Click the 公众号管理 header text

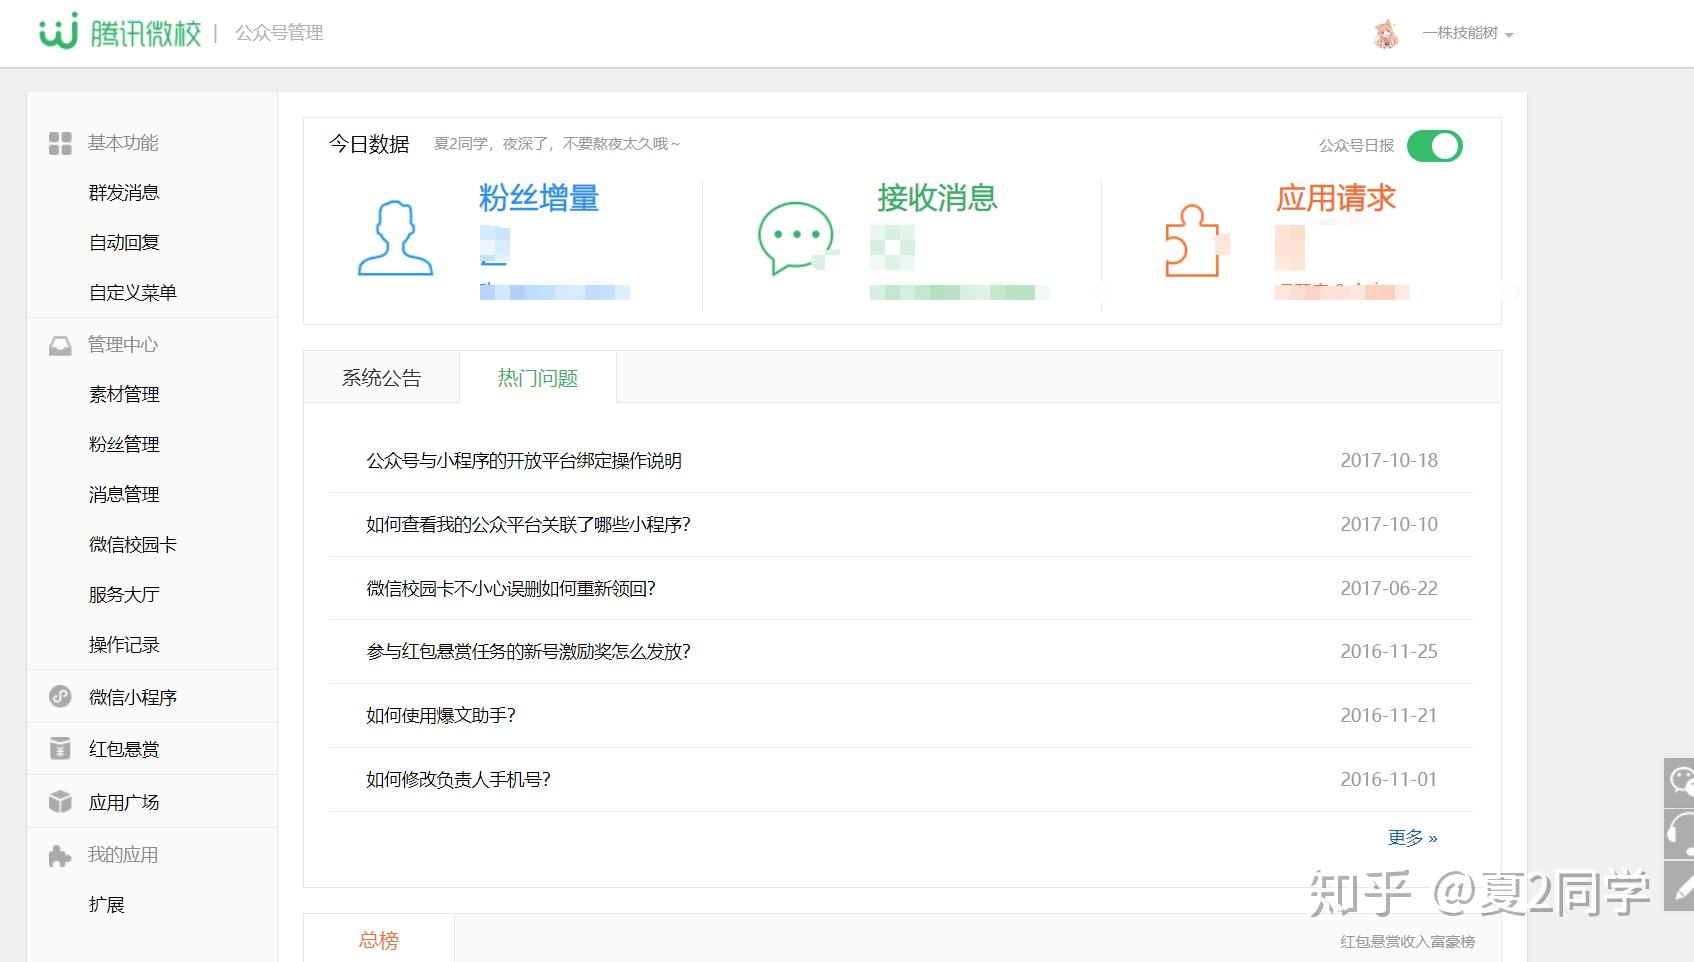[279, 33]
